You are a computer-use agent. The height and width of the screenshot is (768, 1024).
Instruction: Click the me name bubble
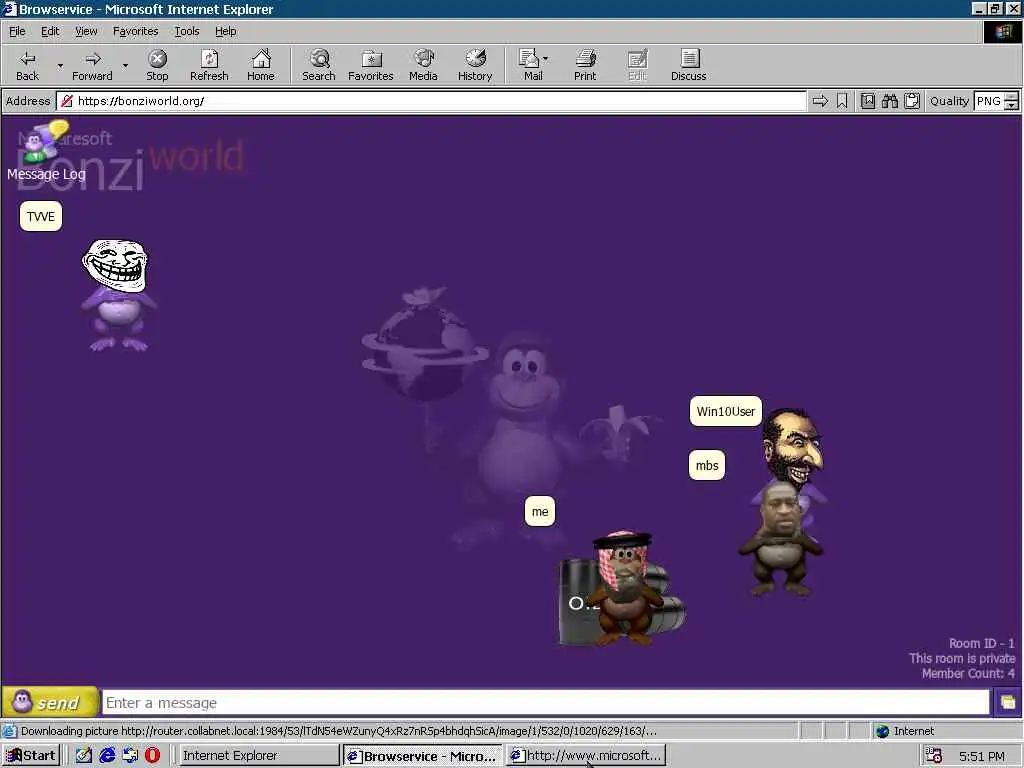540,511
